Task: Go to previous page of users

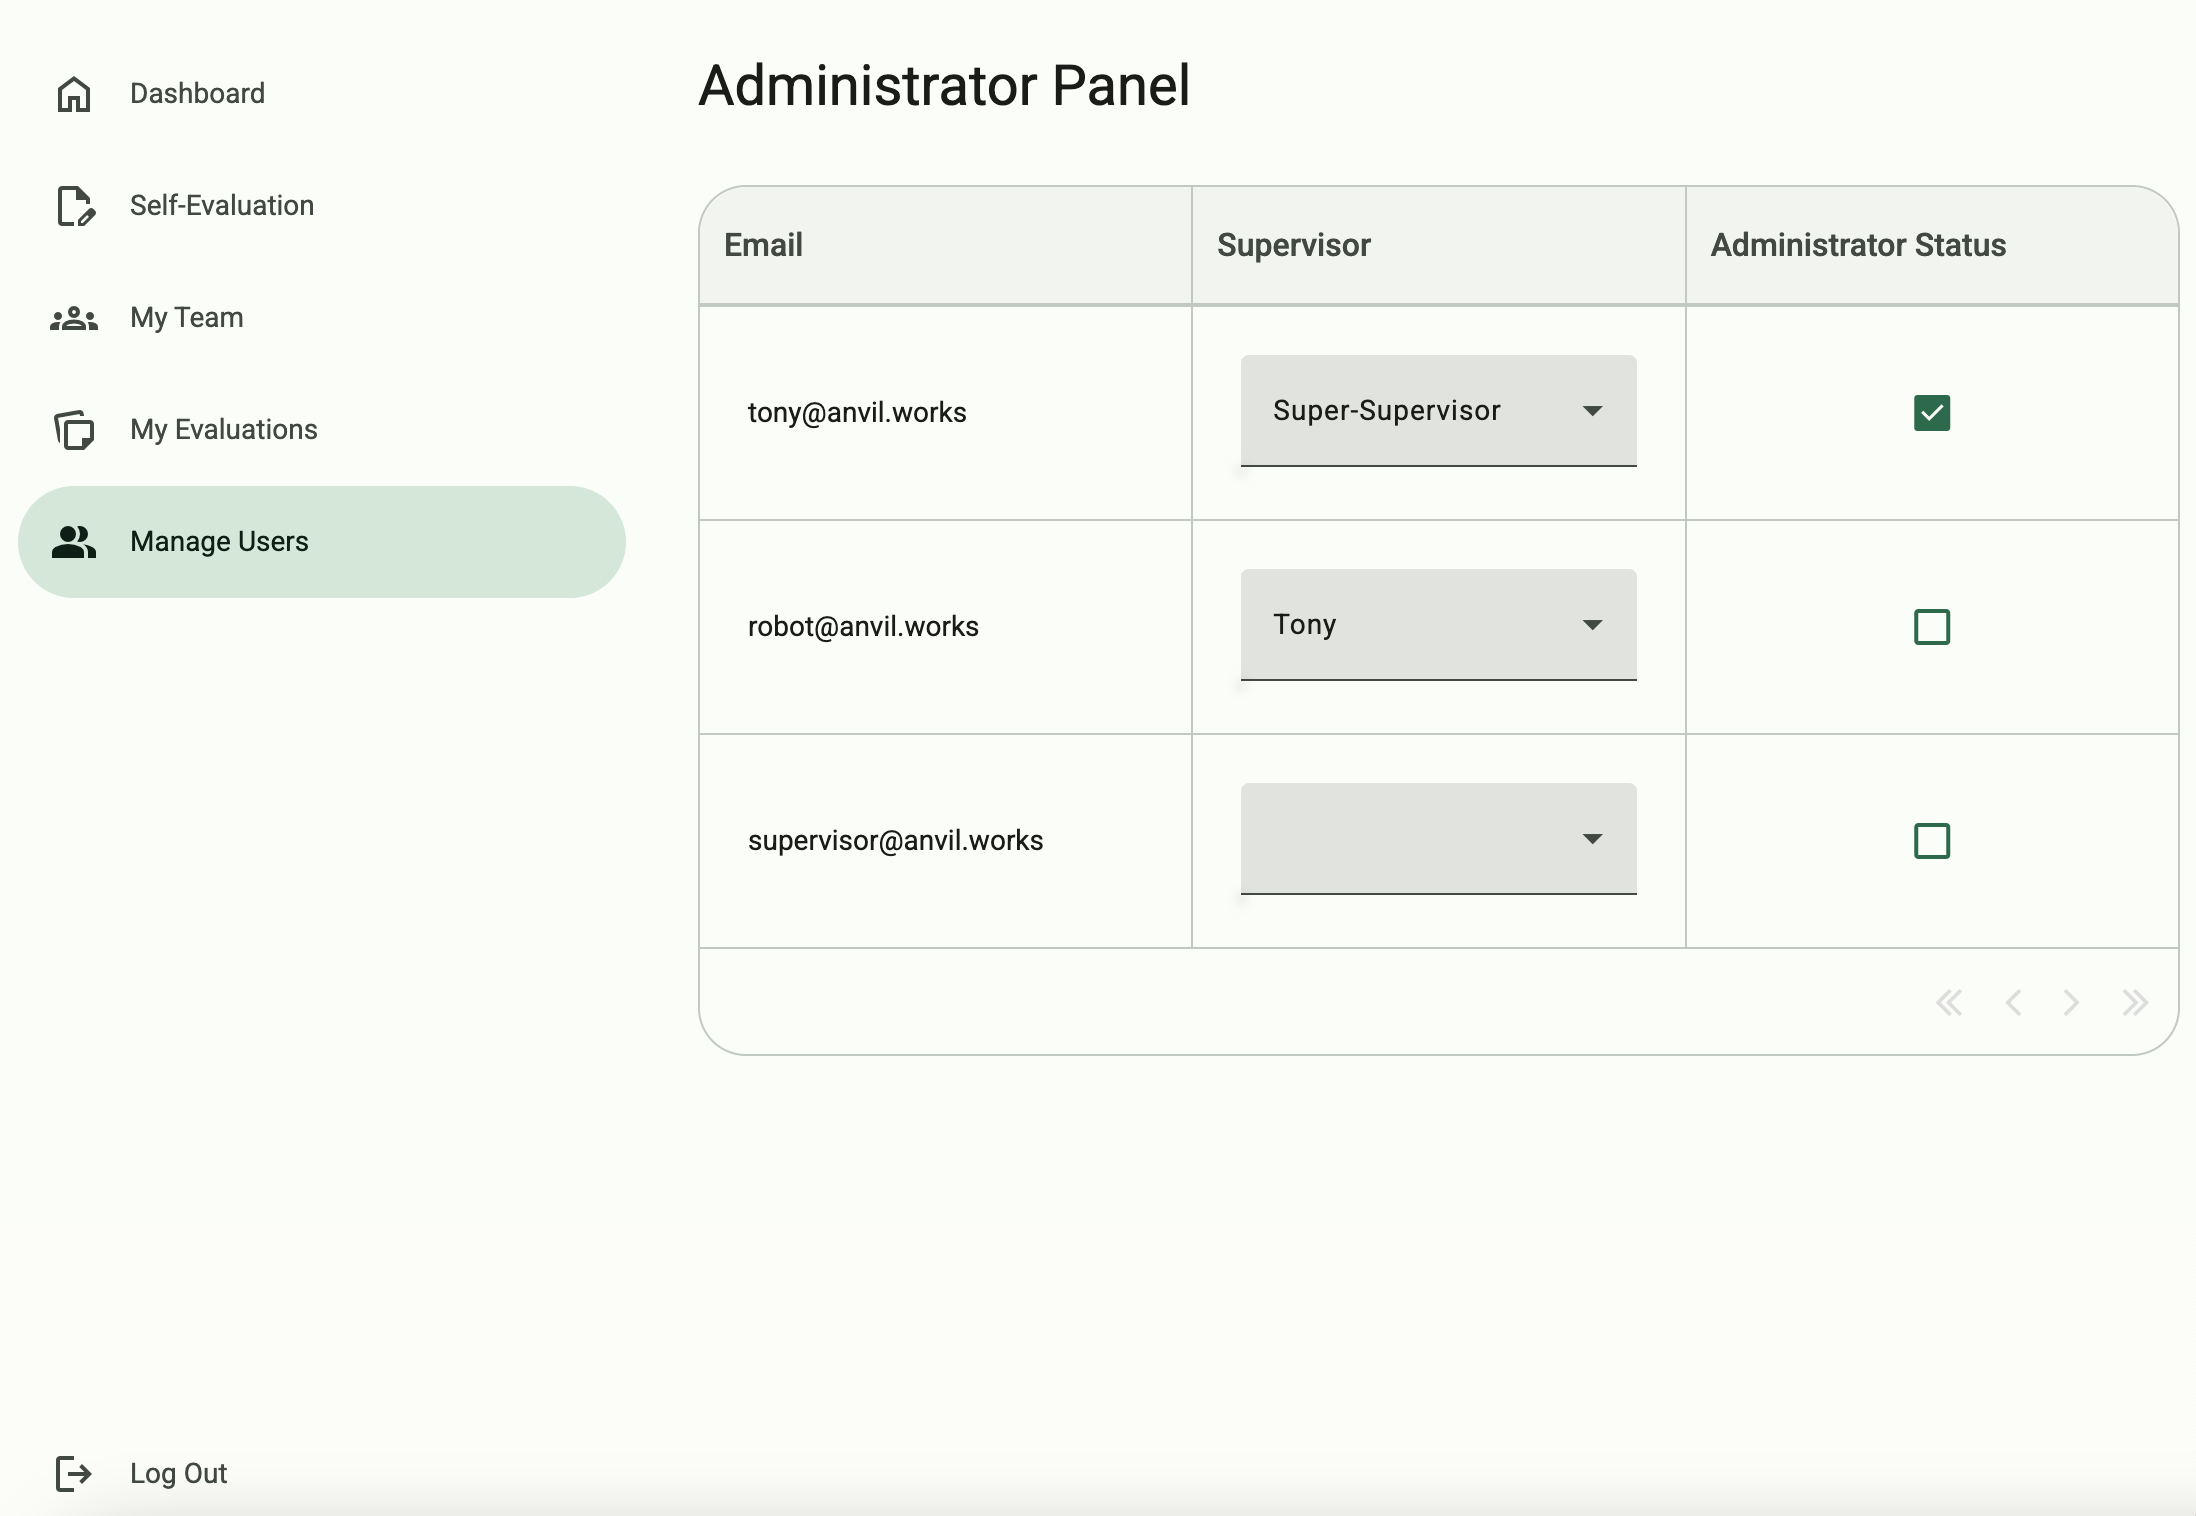Action: (2013, 1003)
